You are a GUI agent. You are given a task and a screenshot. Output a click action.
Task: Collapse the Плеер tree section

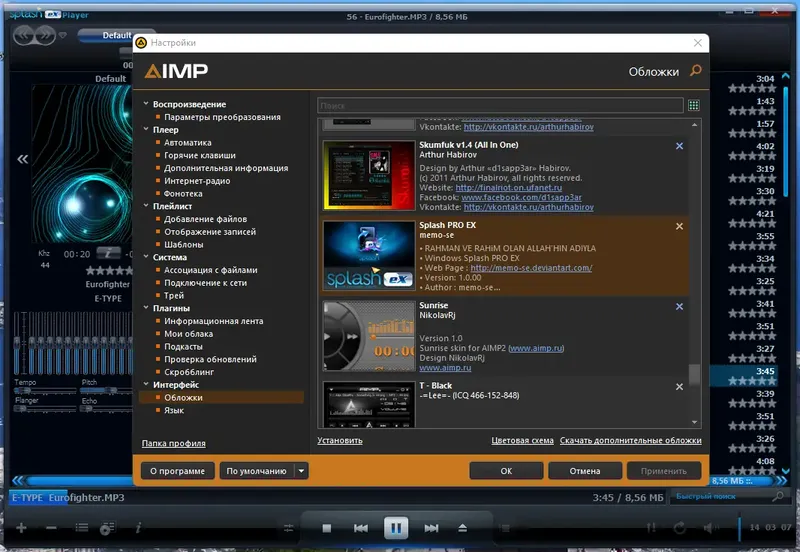pyautogui.click(x=146, y=129)
